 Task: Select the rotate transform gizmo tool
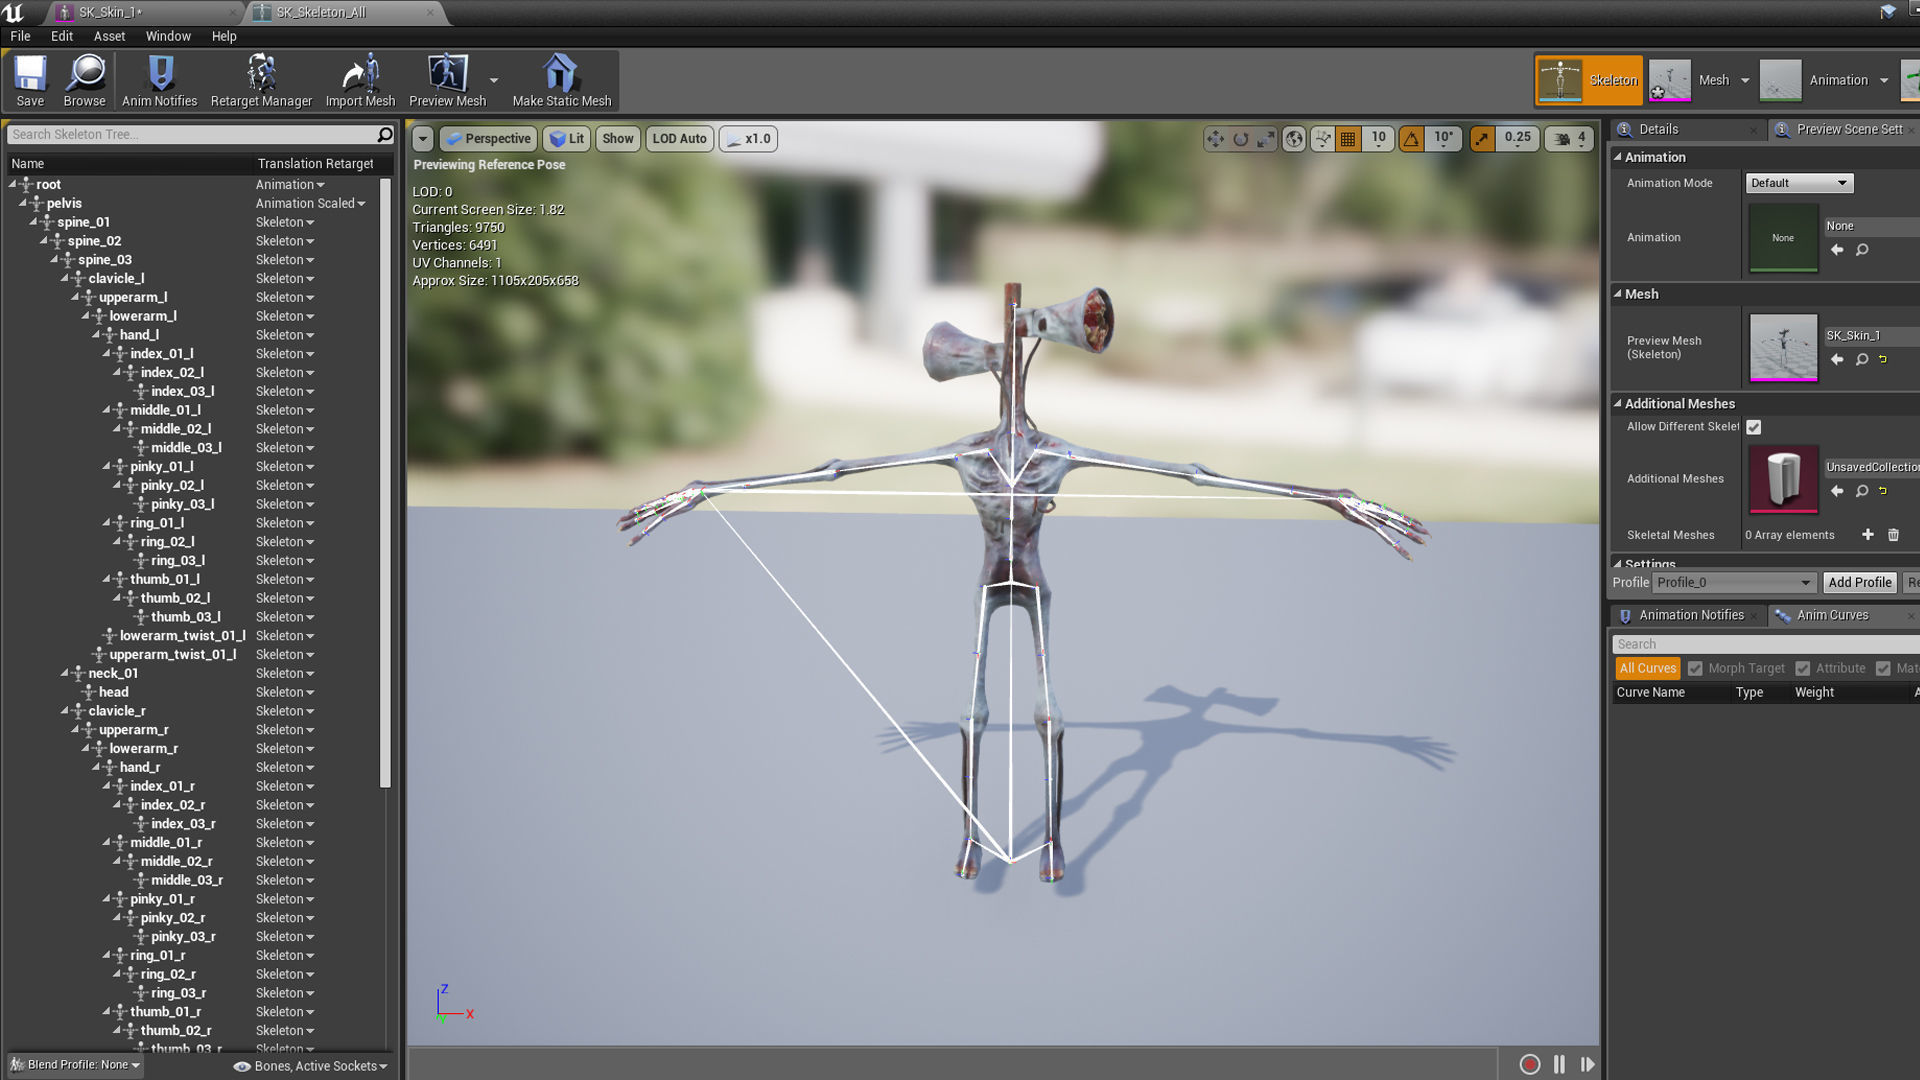[1241, 139]
